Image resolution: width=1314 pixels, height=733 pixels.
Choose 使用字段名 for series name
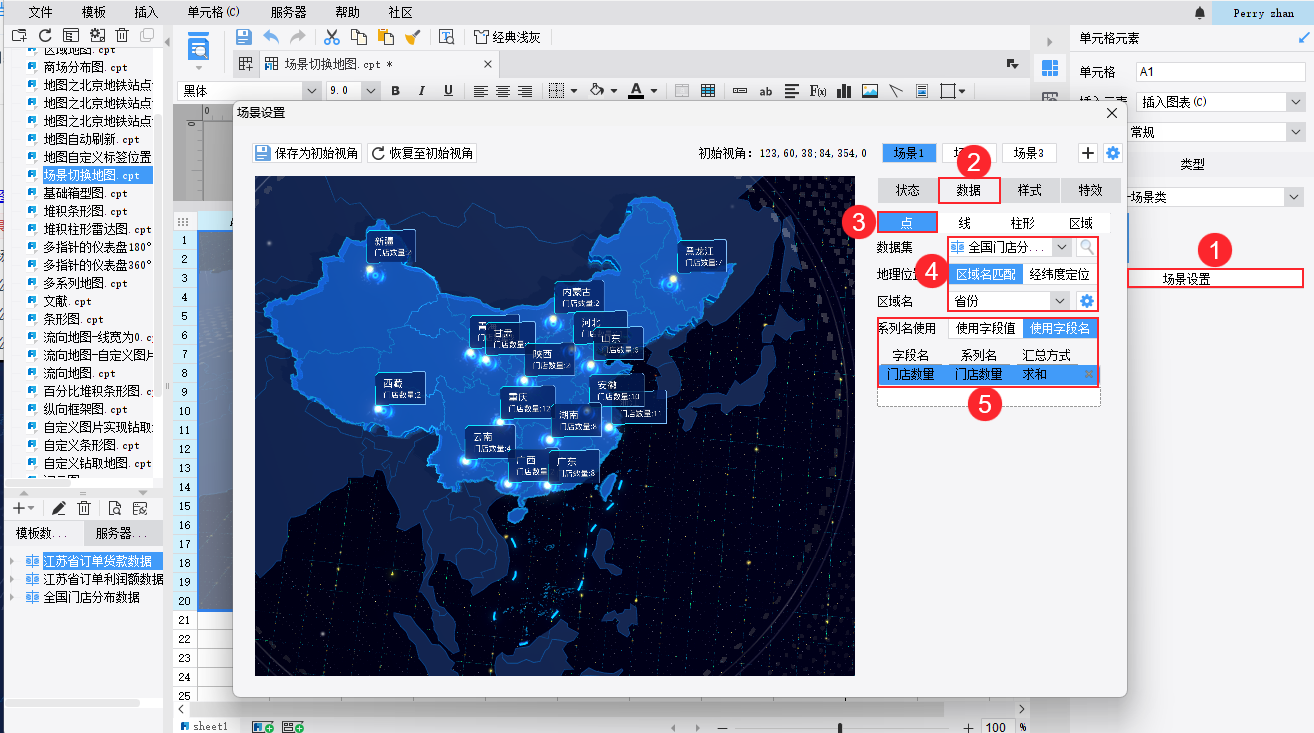[1060, 328]
